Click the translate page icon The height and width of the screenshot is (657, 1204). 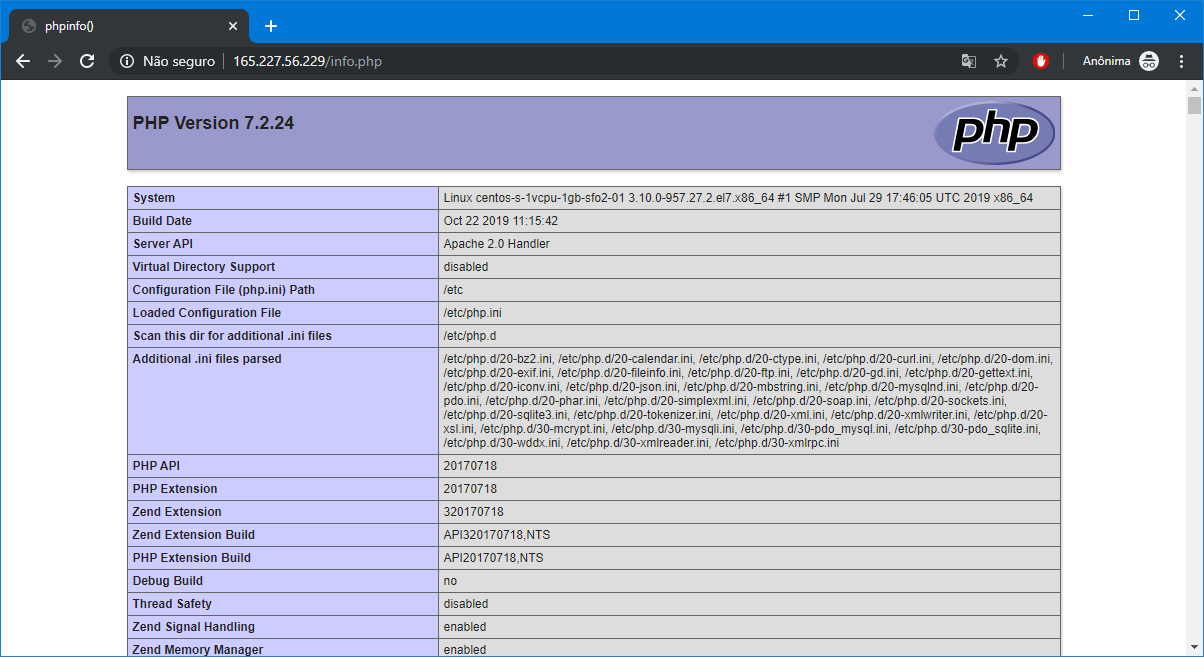[x=968, y=61]
